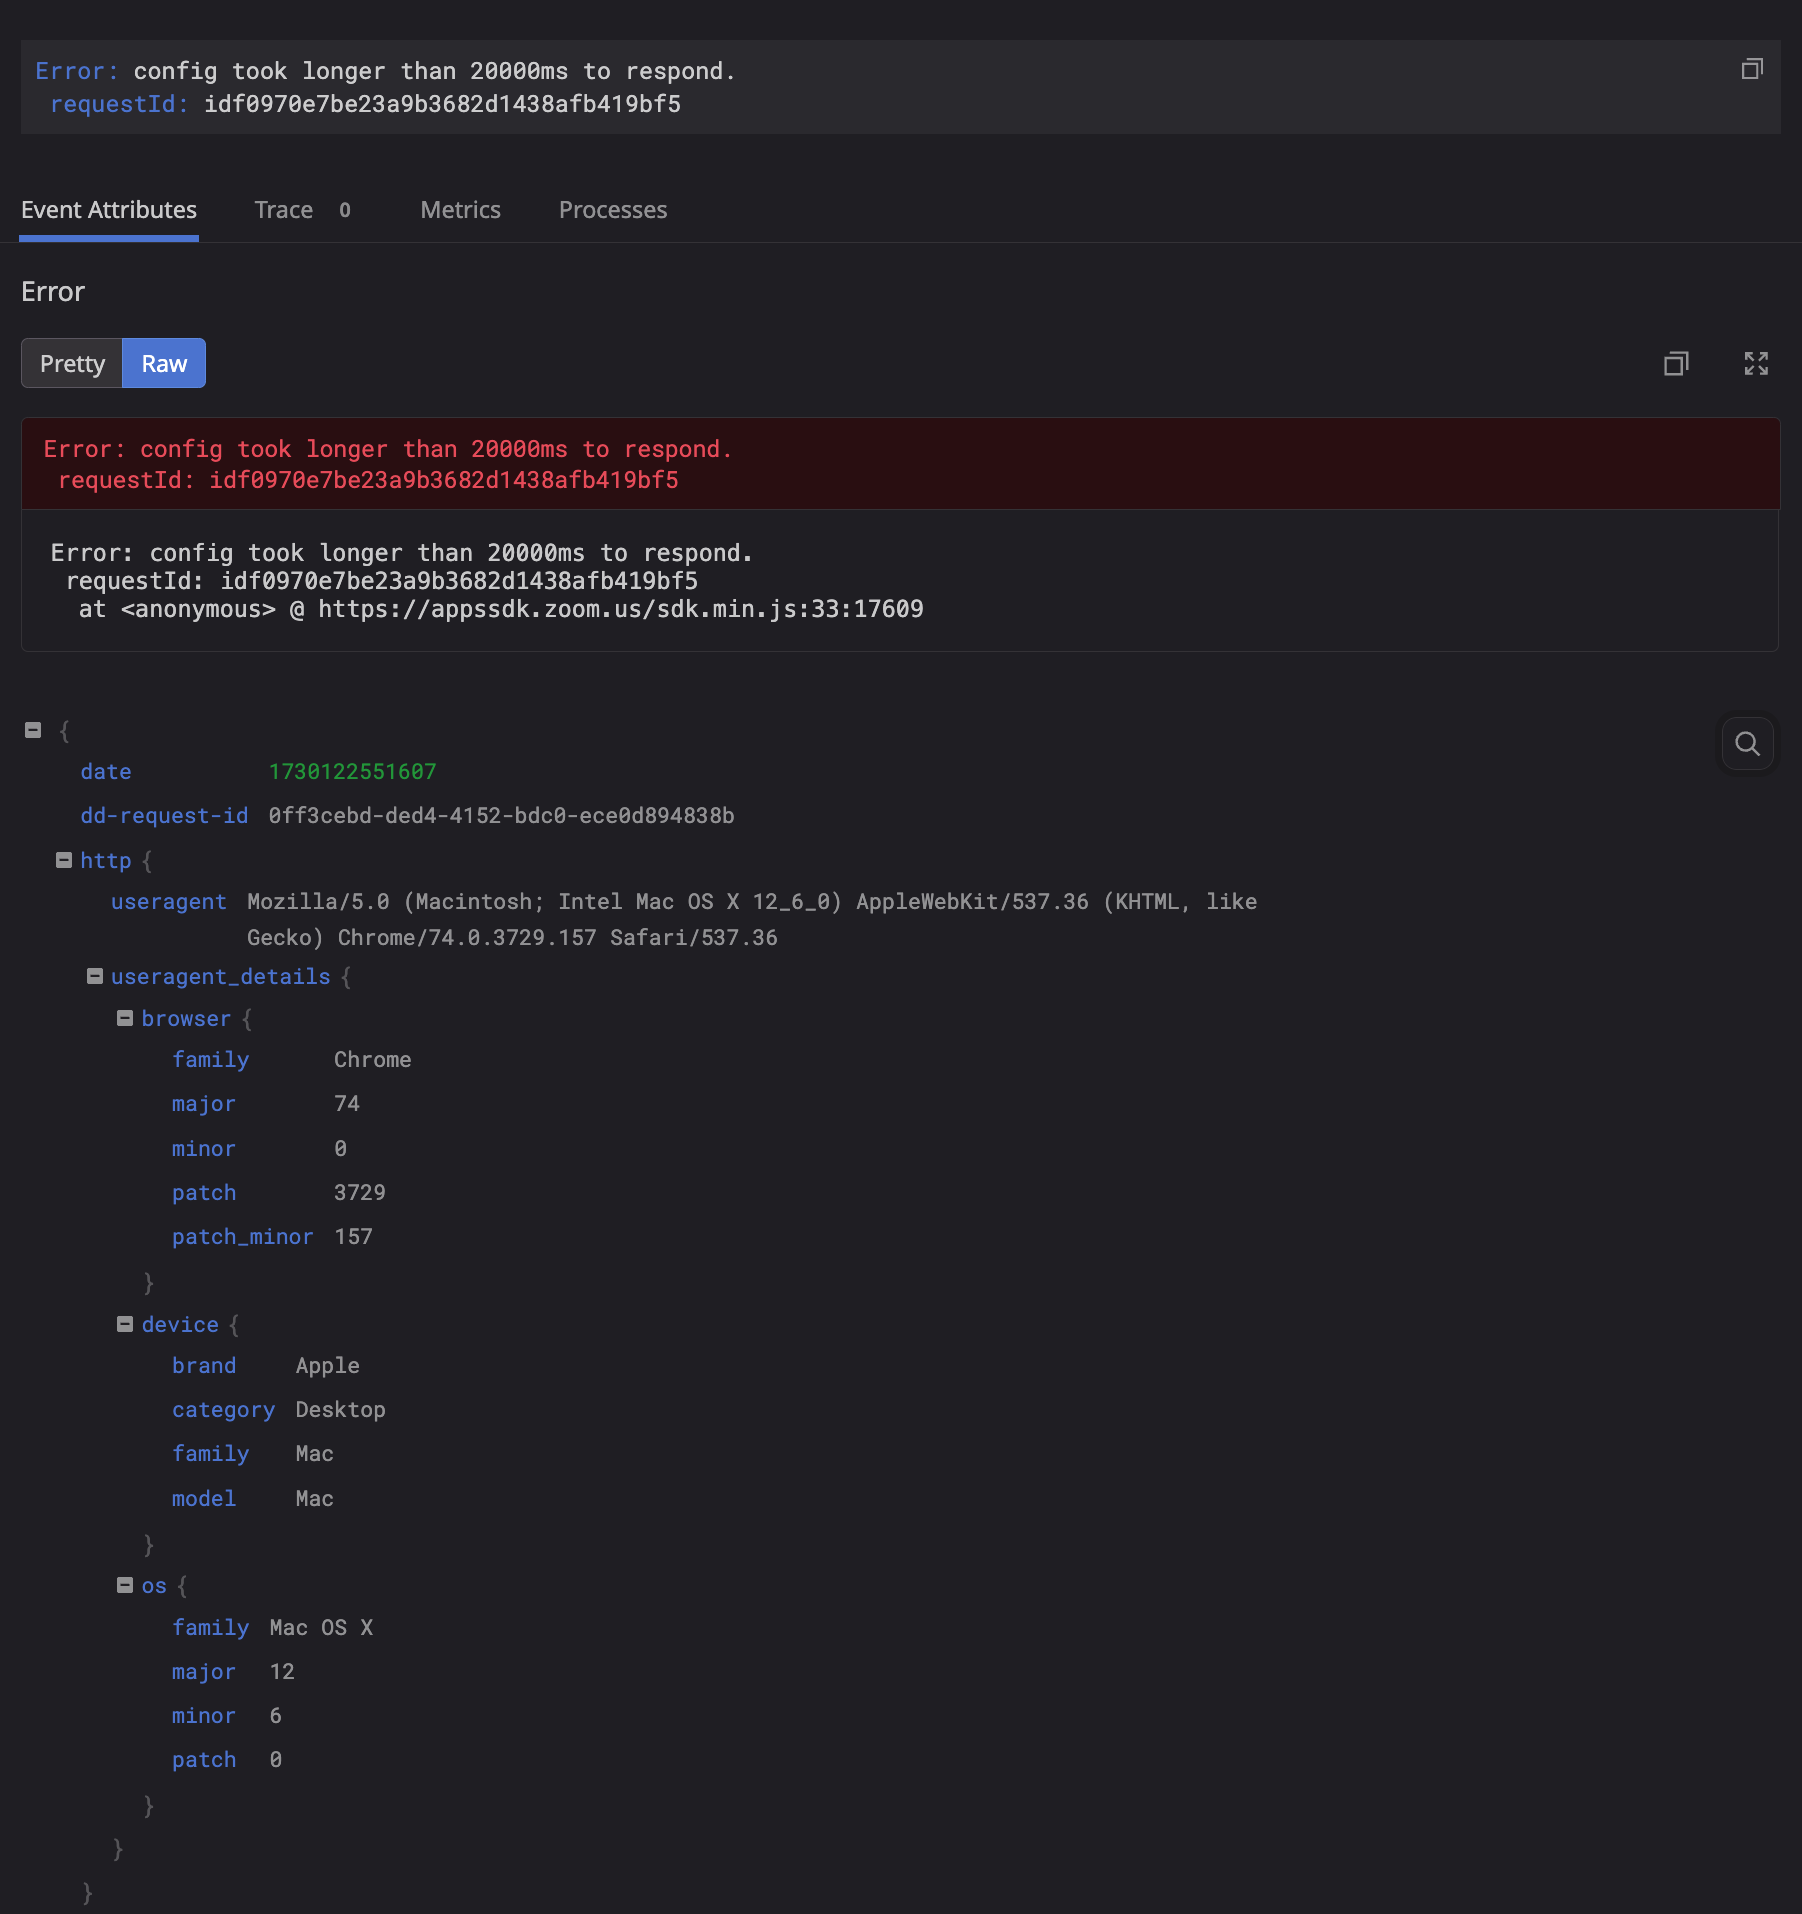This screenshot has height=1914, width=1802.
Task: Copy the error message header
Action: (x=1751, y=69)
